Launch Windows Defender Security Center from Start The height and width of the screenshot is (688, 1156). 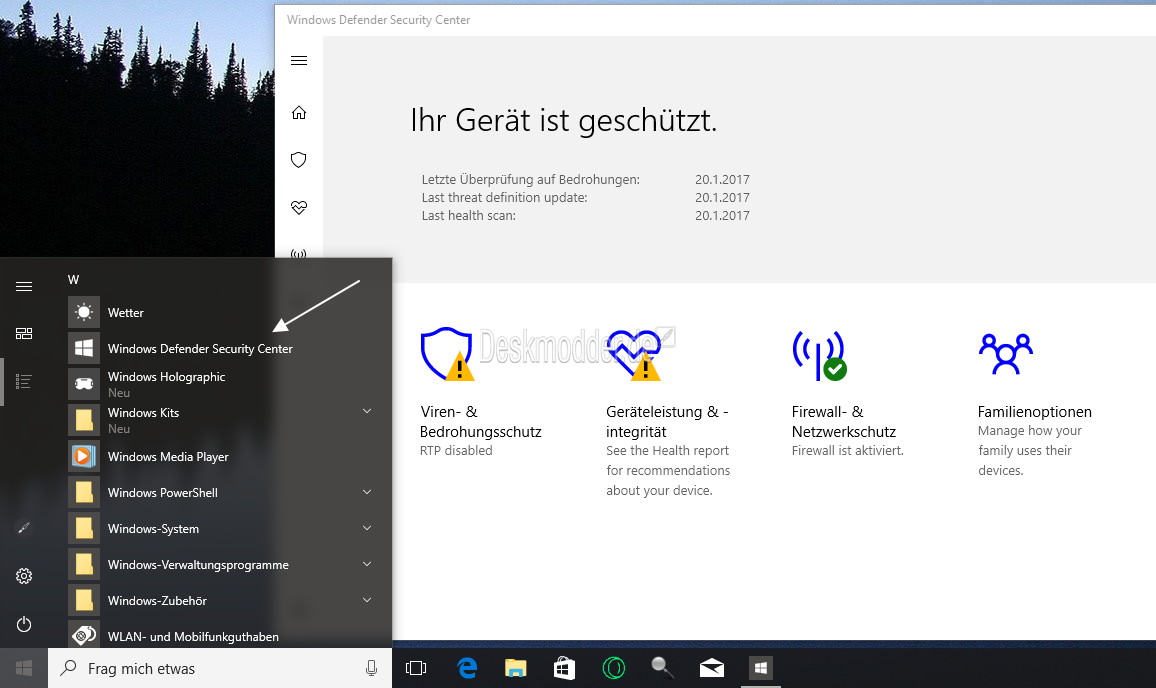tap(222, 349)
